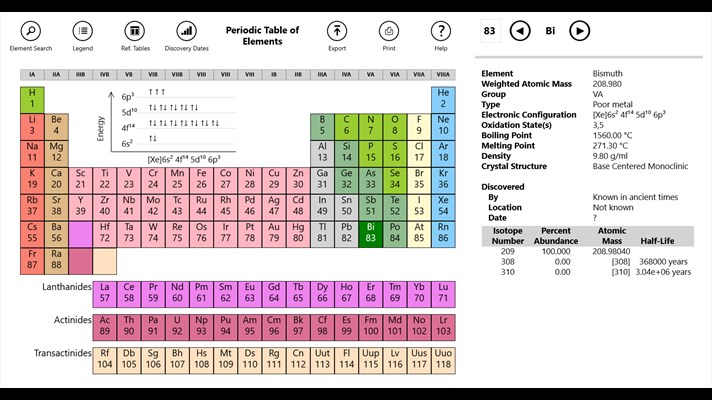Select Uranium (U 92) cell
Image resolution: width=712 pixels, height=400 pixels.
(177, 327)
